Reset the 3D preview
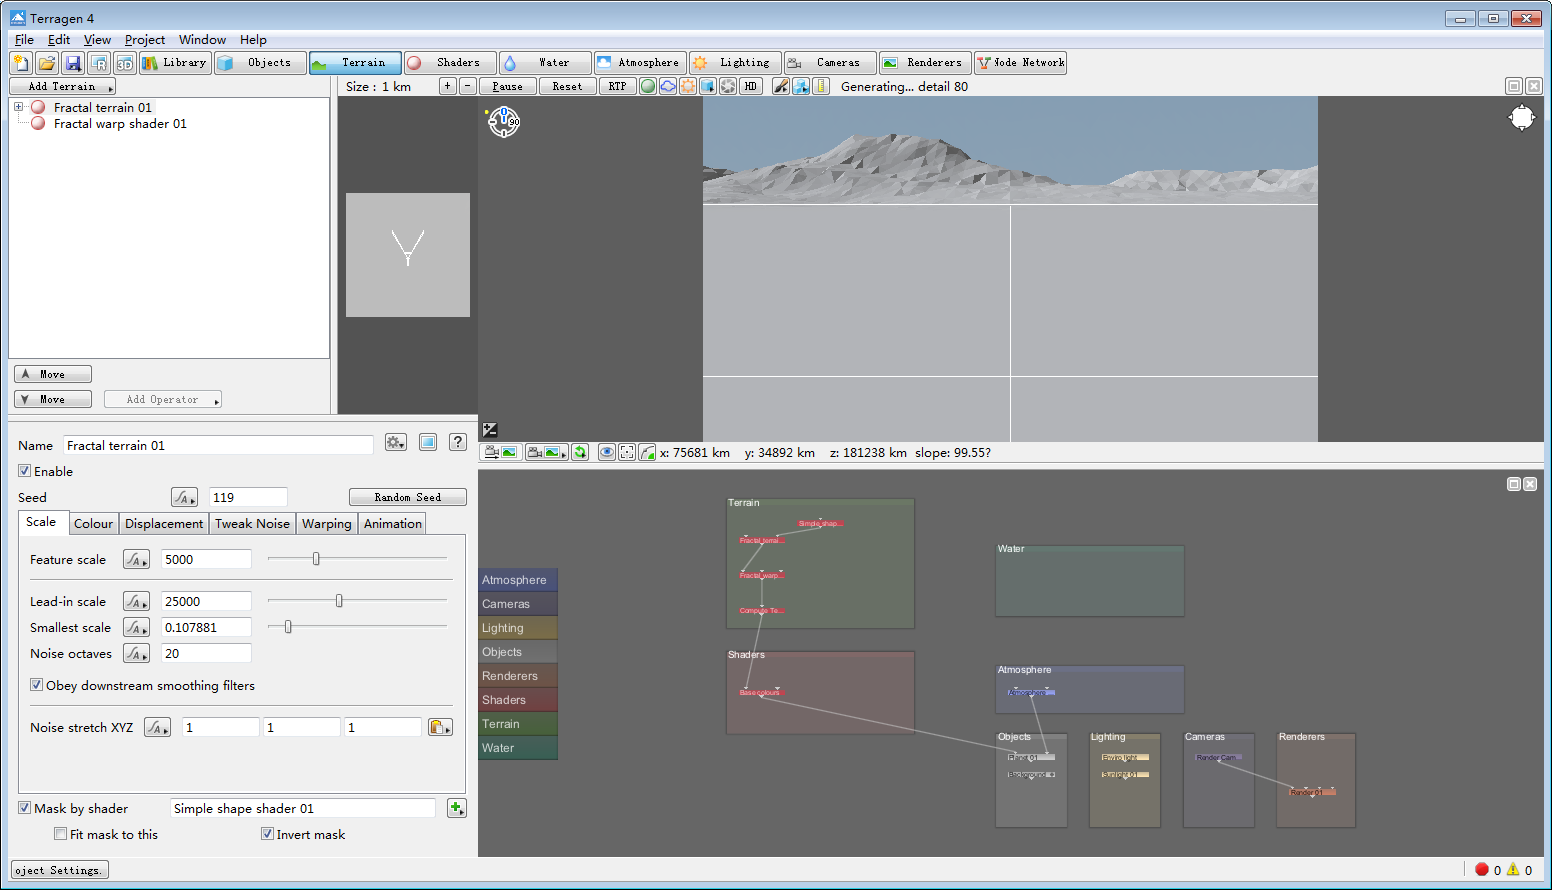Screen dimensions: 1552x890 567,86
